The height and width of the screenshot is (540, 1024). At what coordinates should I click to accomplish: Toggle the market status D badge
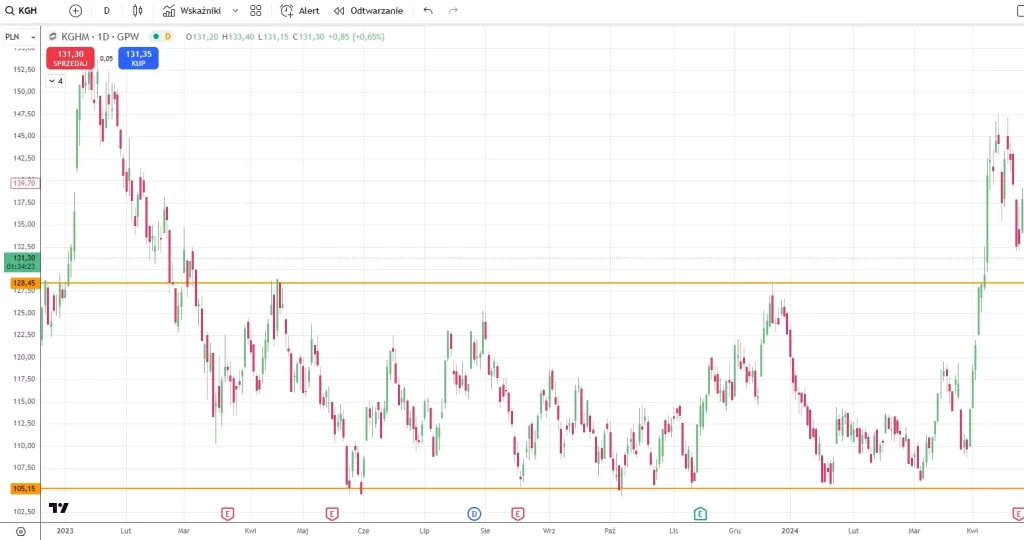click(x=168, y=36)
